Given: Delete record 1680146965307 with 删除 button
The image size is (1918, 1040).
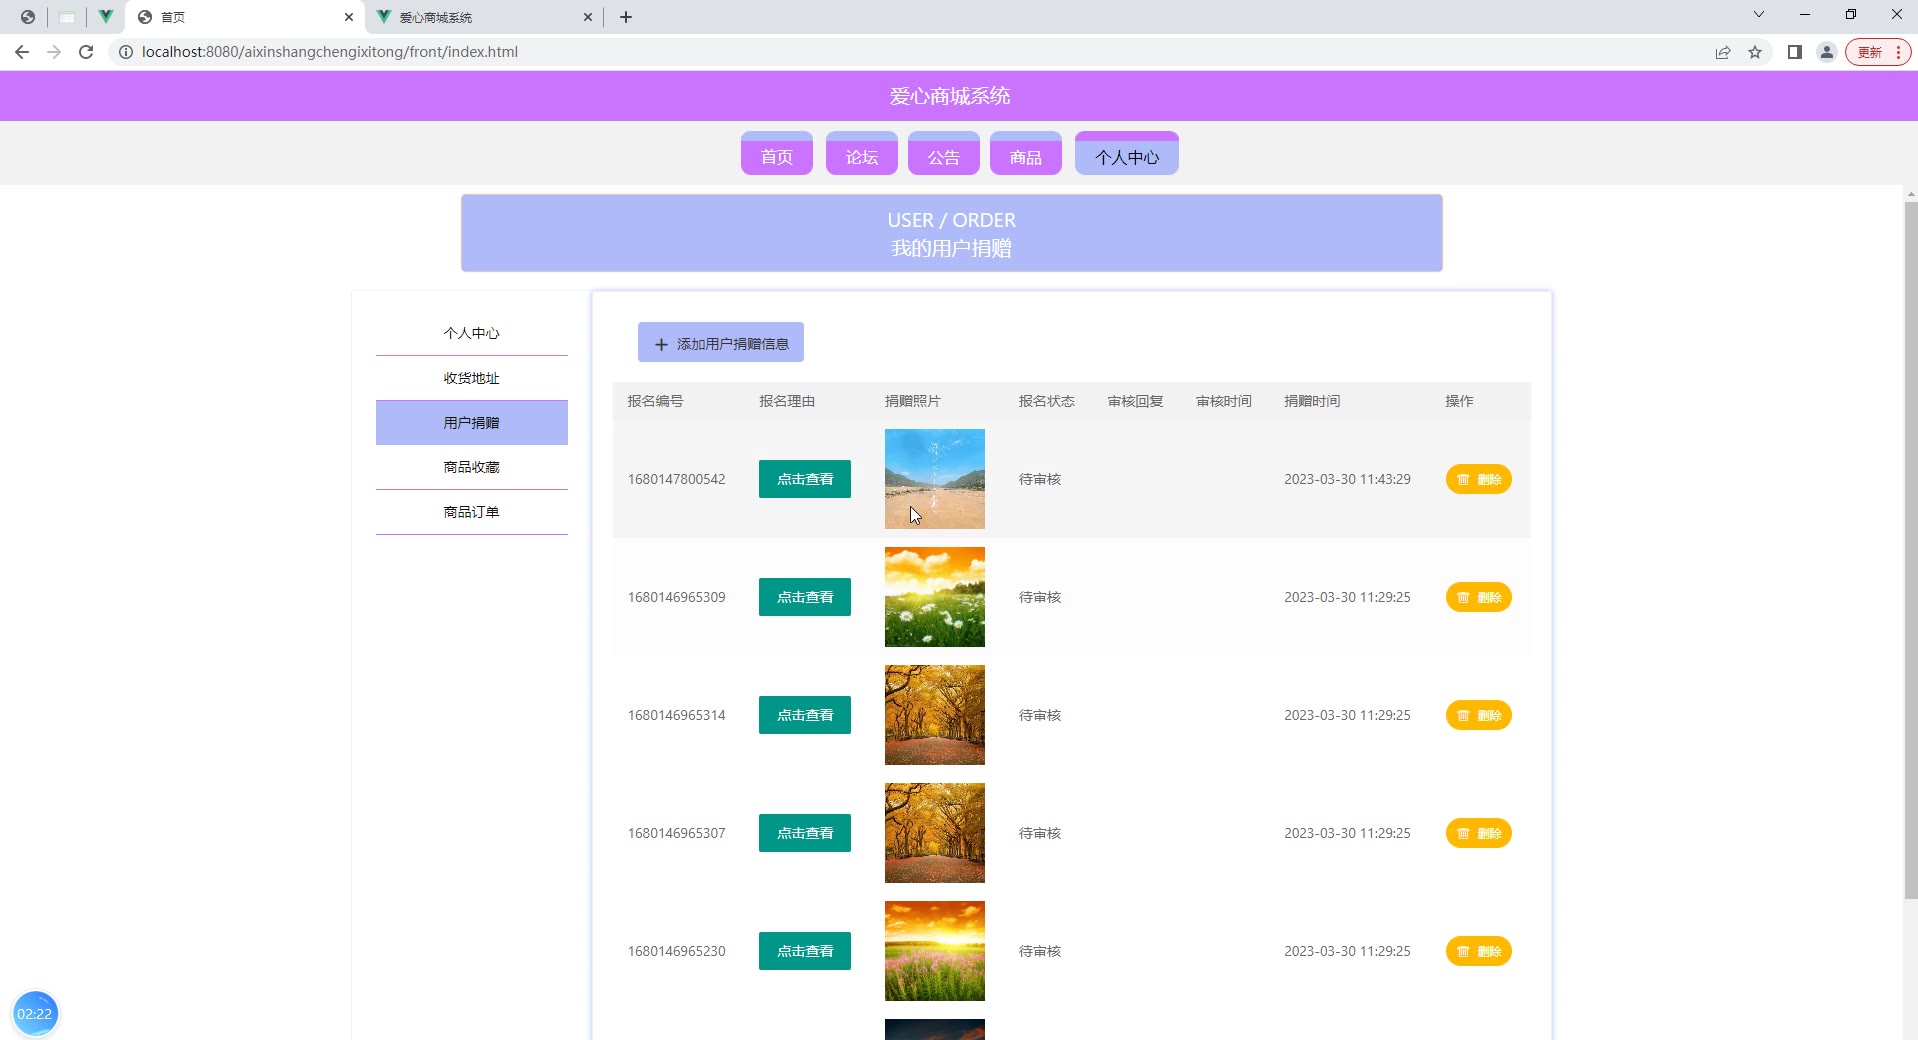Looking at the screenshot, I should (x=1479, y=833).
